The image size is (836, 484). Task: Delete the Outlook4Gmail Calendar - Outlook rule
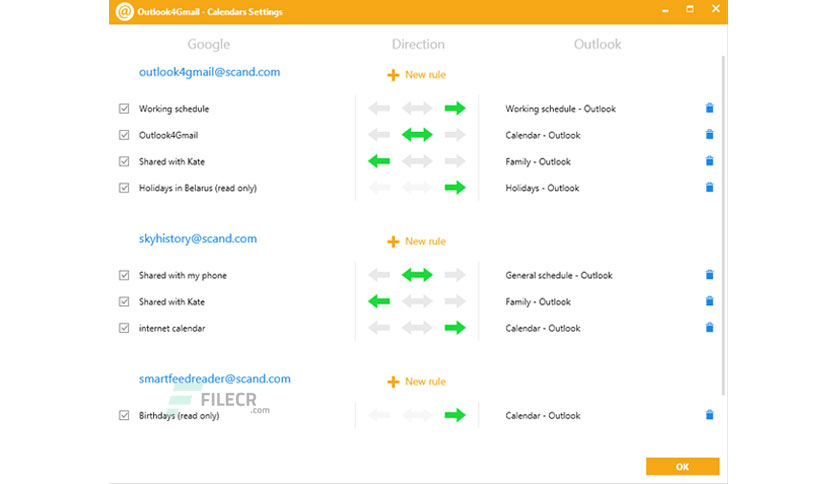[709, 134]
